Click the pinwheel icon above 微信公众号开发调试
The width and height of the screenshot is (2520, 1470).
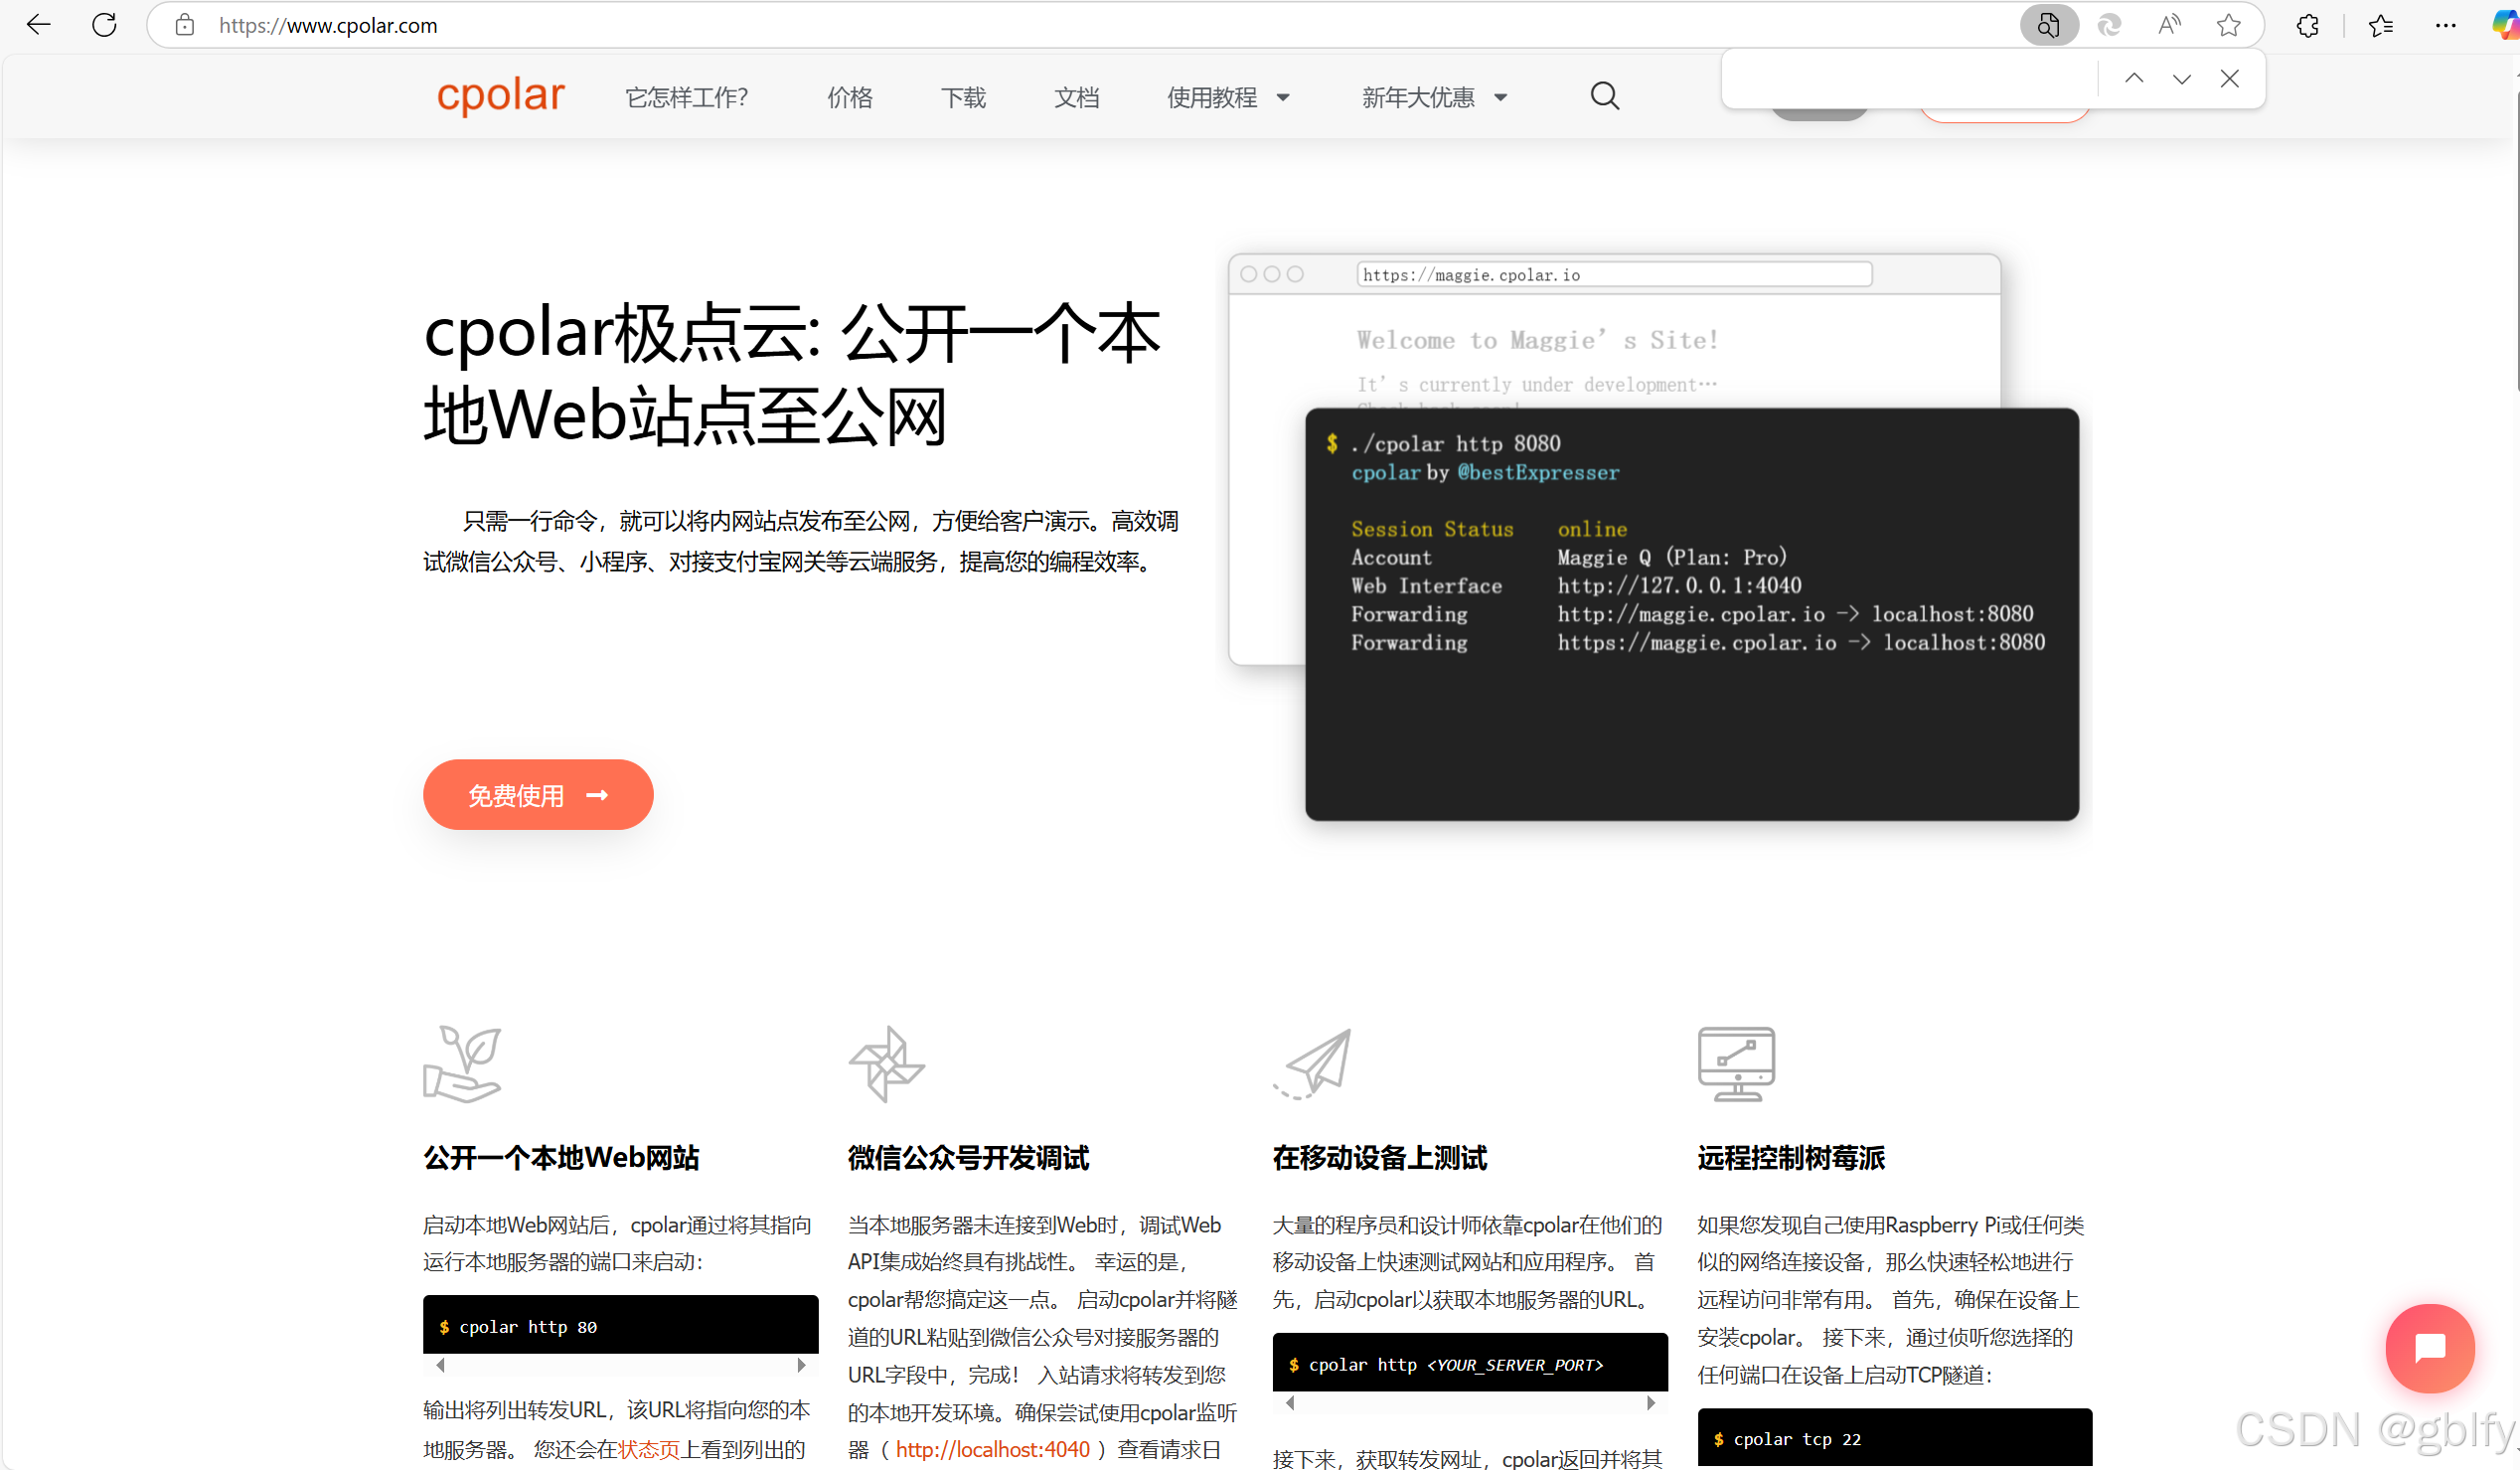coord(887,1064)
